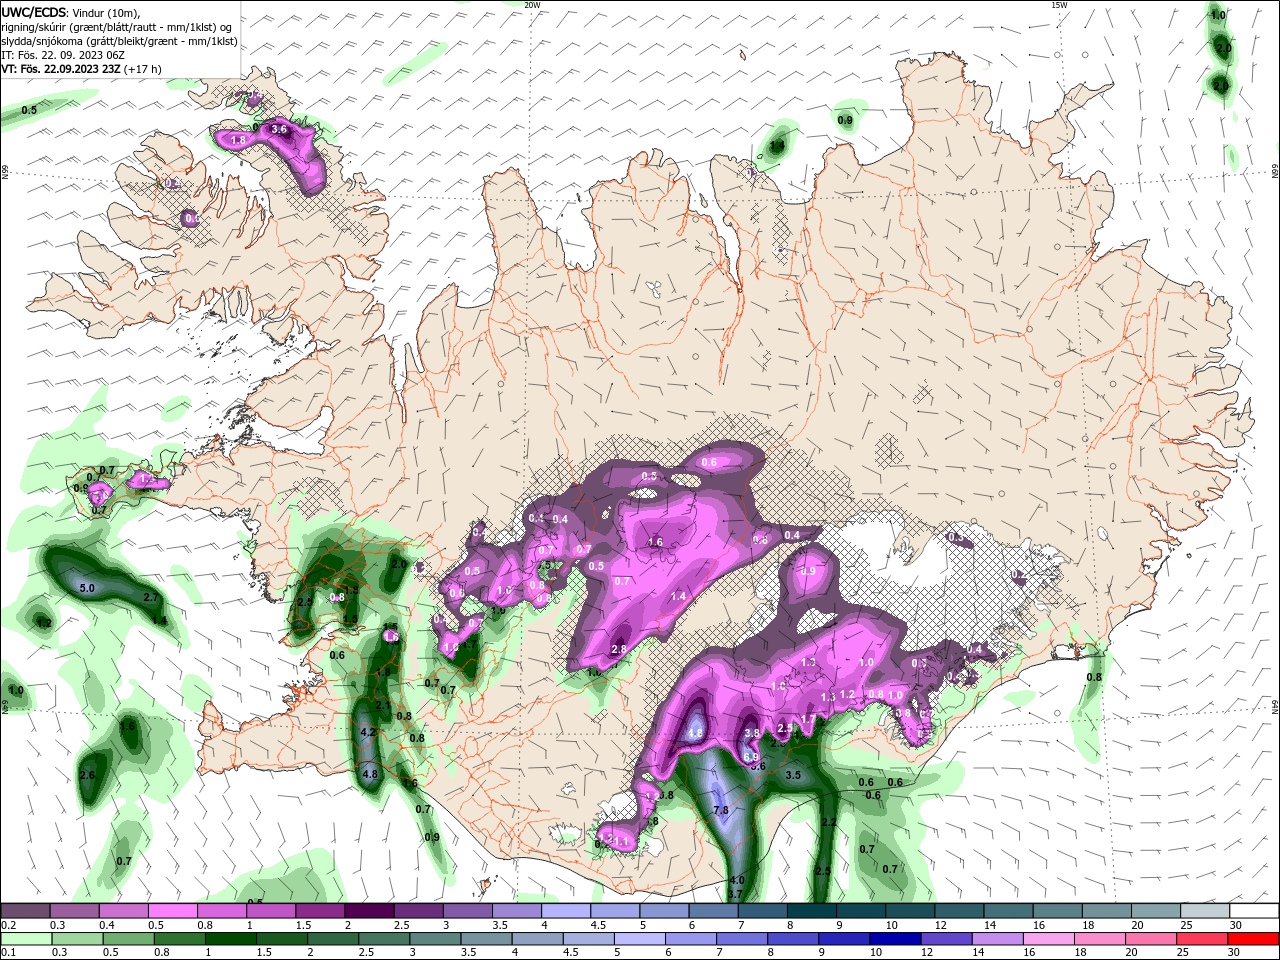Screen dimensions: 1280x960
Task: Click the '2.6' rainfall value label
Action: point(87,775)
